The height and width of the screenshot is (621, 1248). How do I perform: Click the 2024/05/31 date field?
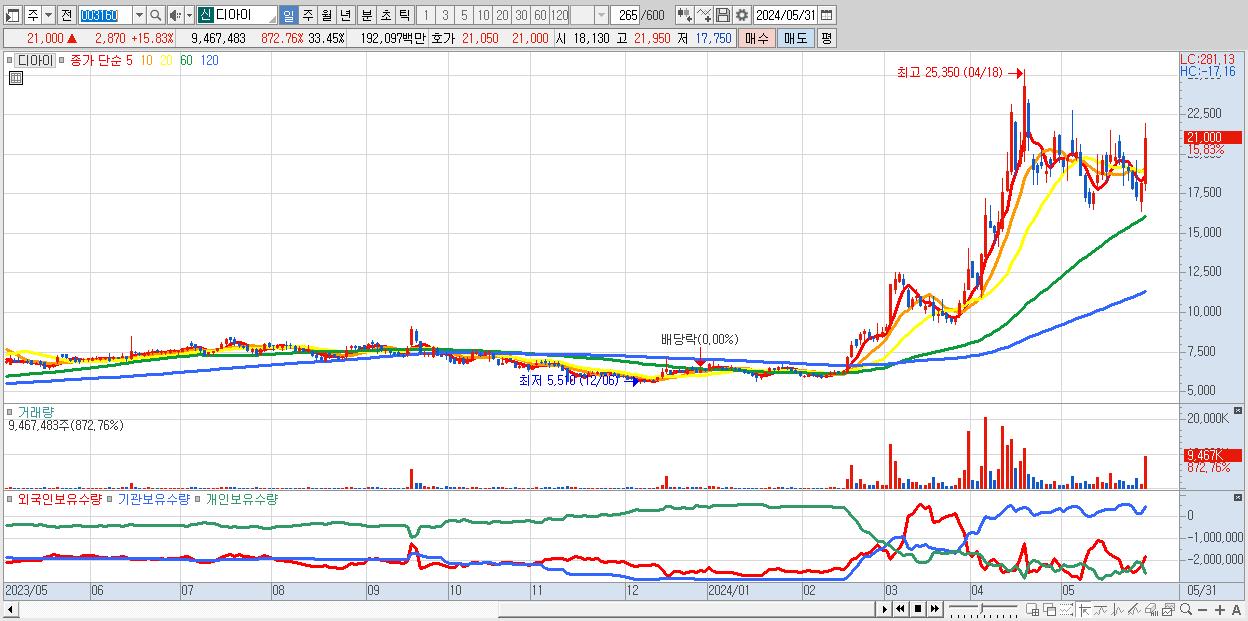click(x=785, y=16)
